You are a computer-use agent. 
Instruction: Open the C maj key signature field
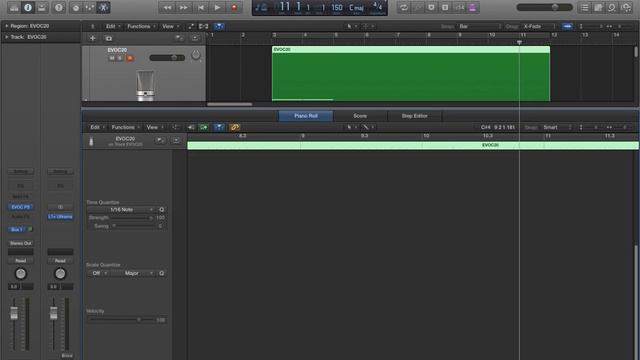[x=356, y=7]
